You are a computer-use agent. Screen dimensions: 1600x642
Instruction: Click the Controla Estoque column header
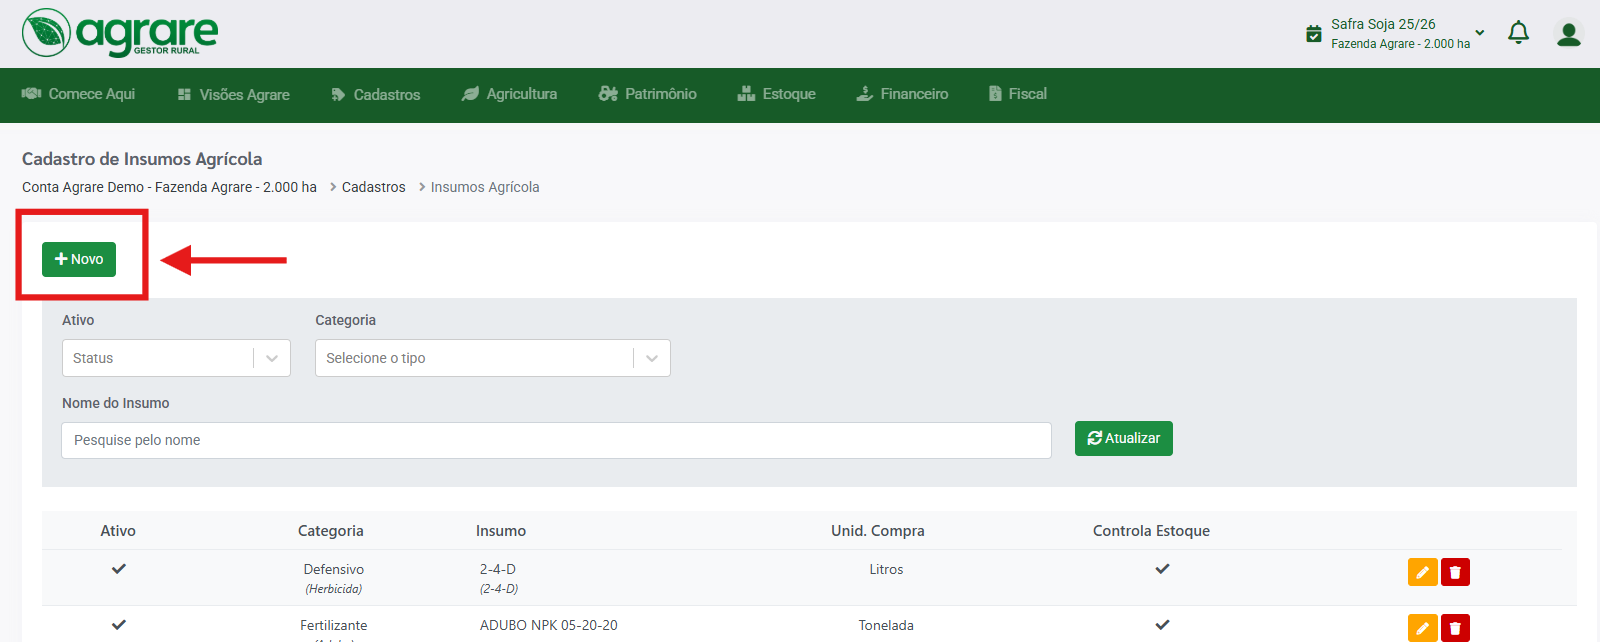click(1151, 531)
